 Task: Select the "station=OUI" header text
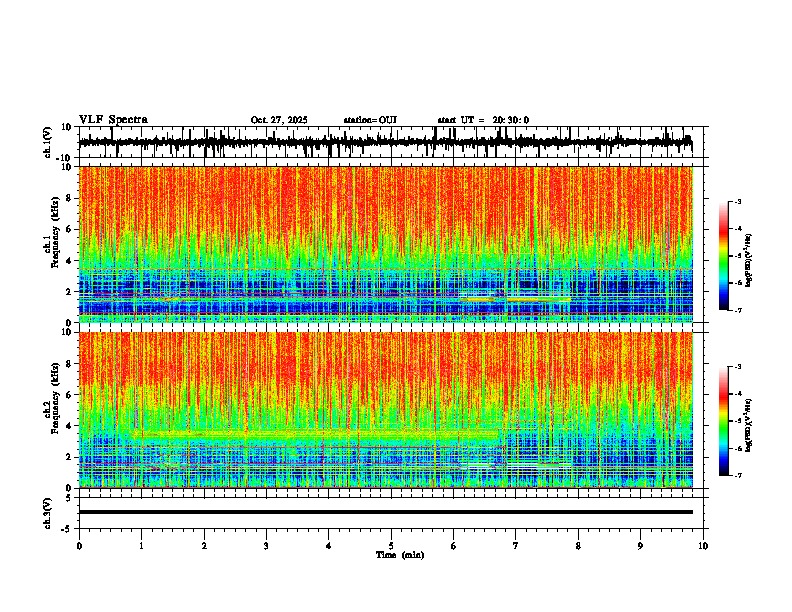tap(370, 120)
